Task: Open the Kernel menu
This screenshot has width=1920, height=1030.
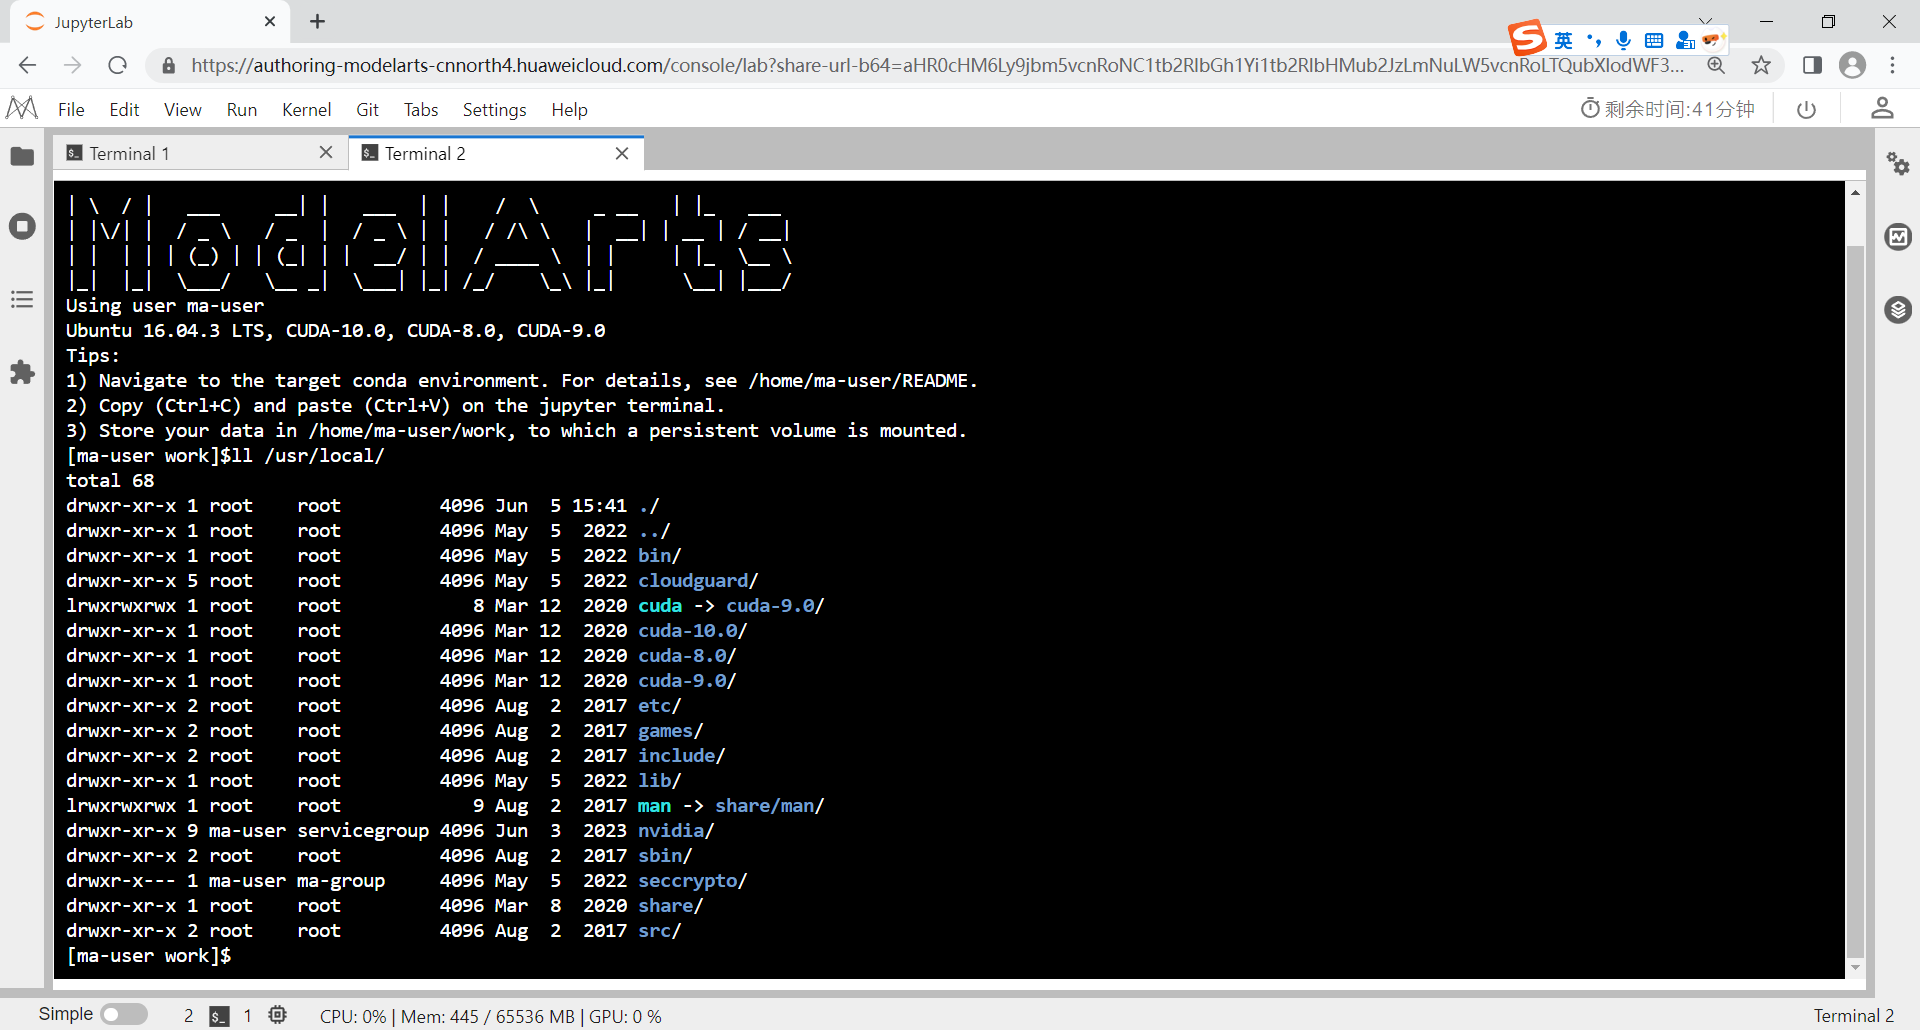Action: (x=306, y=109)
